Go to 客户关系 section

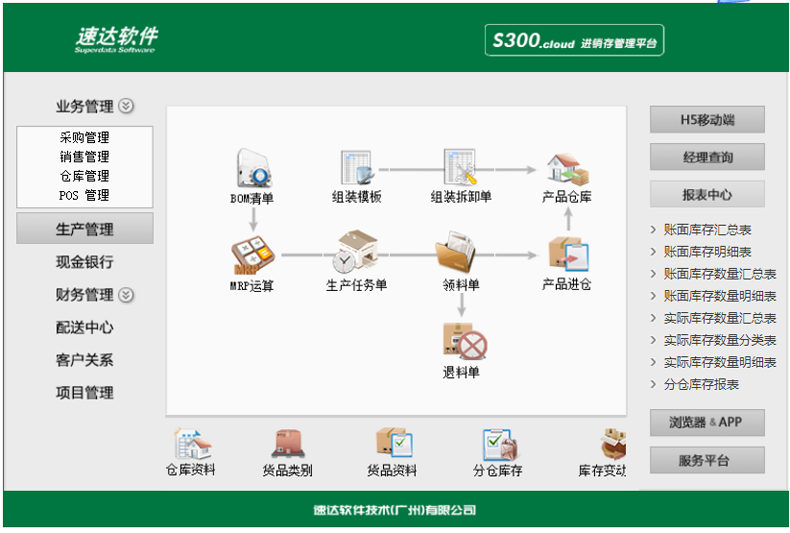click(85, 360)
